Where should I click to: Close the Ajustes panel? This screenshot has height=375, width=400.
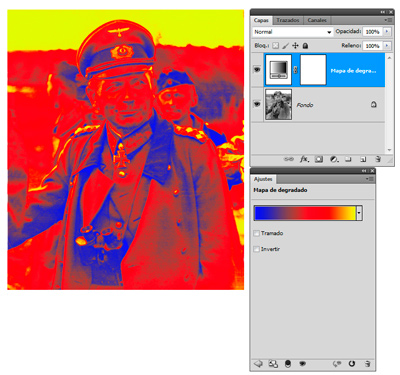372,171
